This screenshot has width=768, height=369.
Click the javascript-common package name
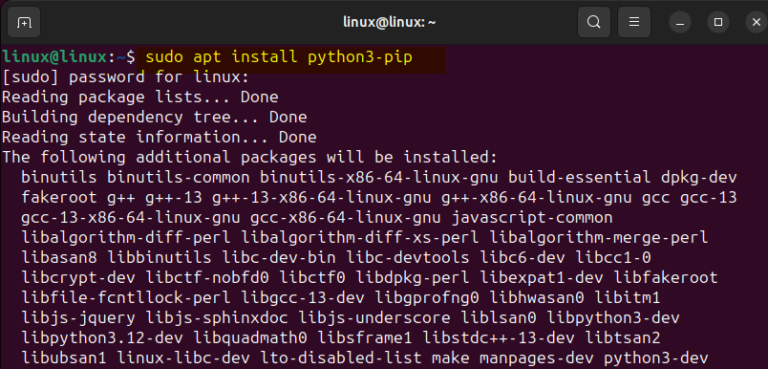coord(532,218)
